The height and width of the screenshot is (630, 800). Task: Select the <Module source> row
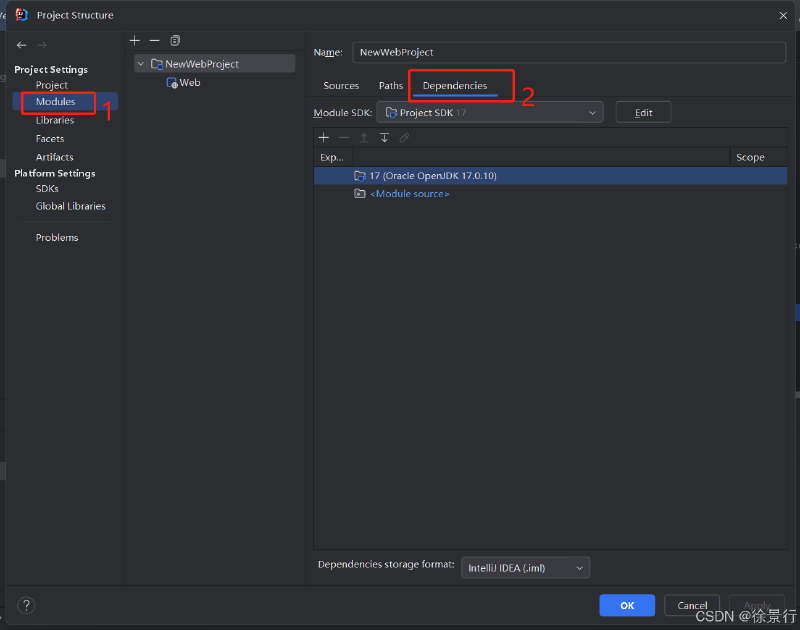[x=551, y=194]
